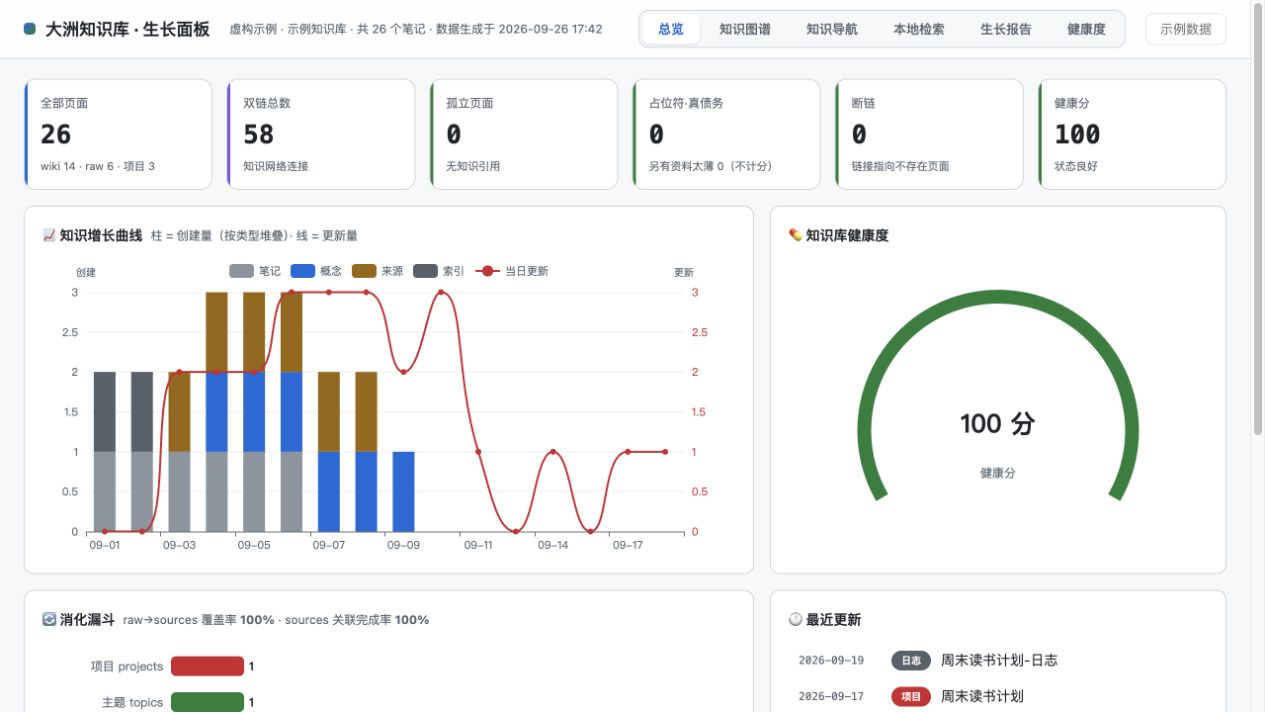Screen dimensions: 1265x712
Task: Click the 09-14 update line point
Action: [x=553, y=452]
